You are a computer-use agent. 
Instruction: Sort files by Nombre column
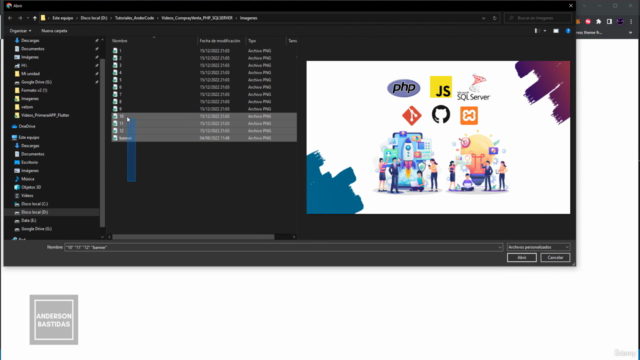(x=120, y=41)
